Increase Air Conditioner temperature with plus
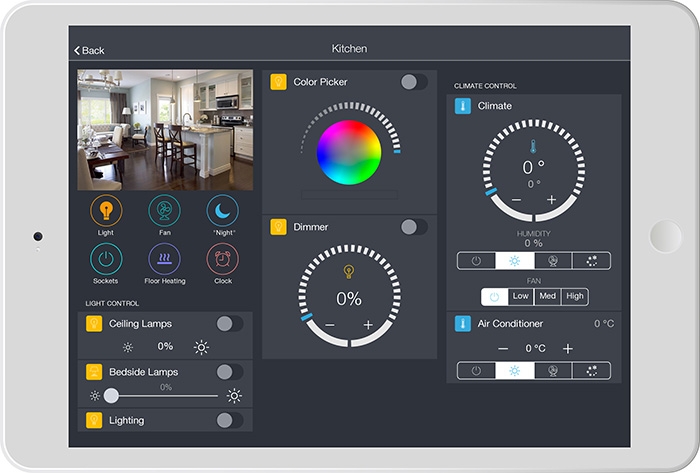 (x=568, y=349)
